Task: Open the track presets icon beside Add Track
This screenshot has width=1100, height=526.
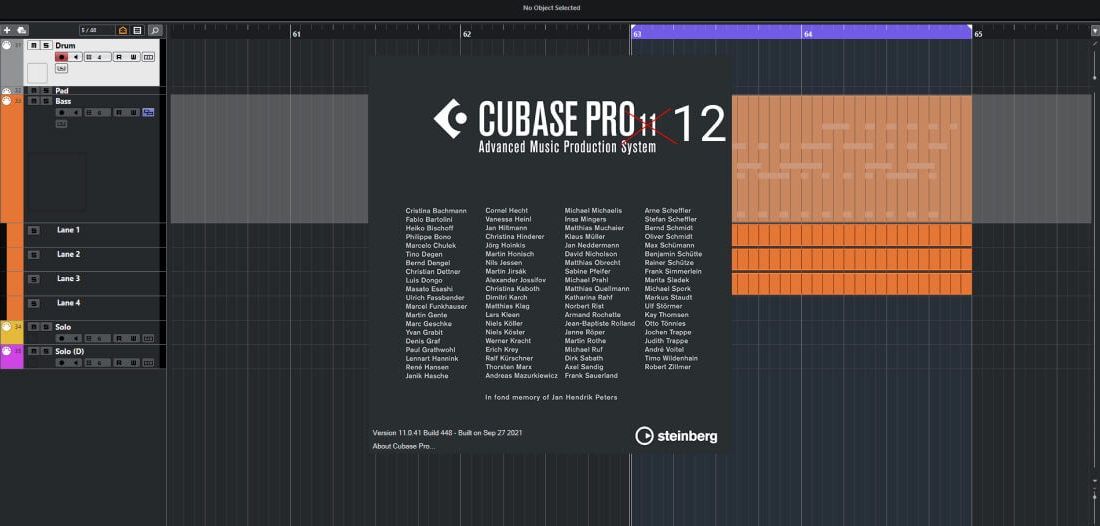Action: (21, 30)
